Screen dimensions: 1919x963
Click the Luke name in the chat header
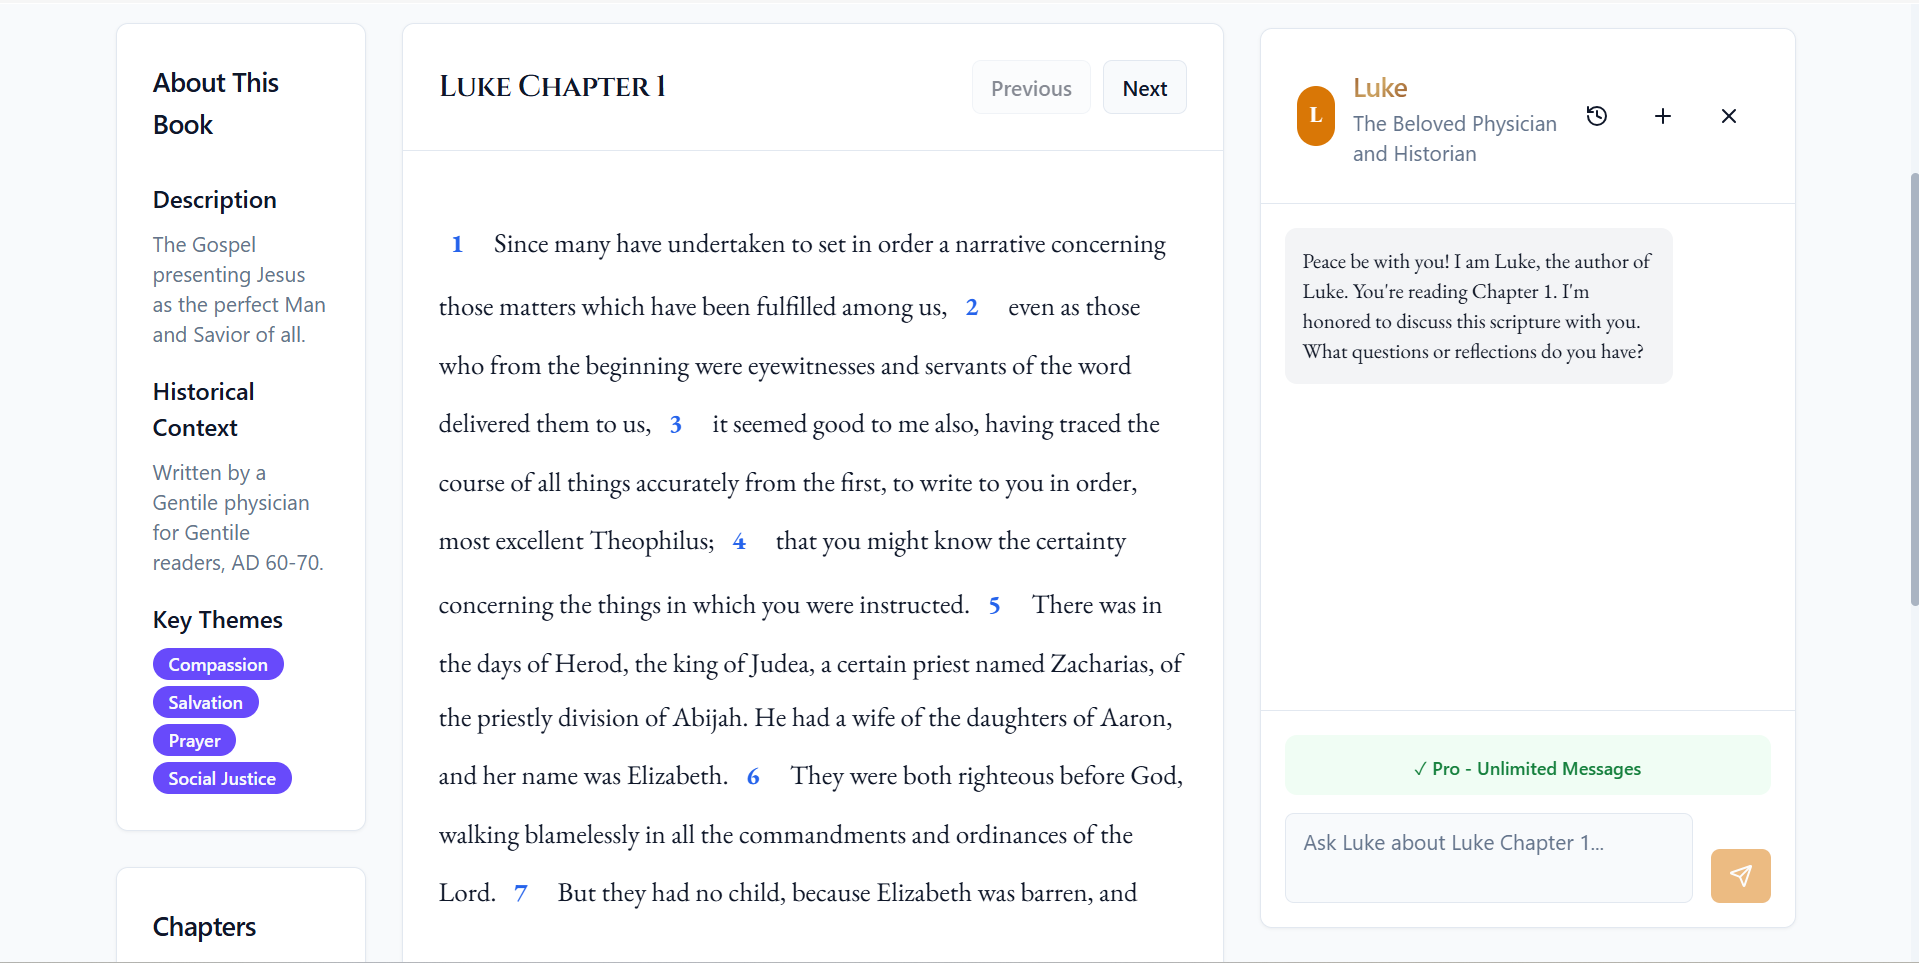pyautogui.click(x=1379, y=87)
